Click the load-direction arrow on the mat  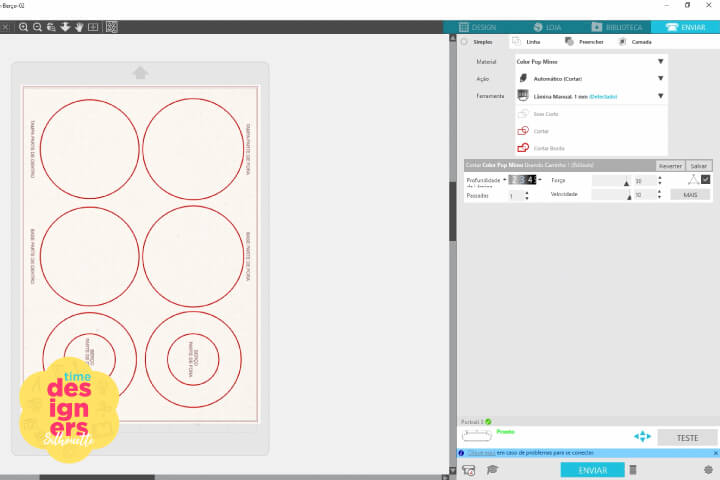140,73
